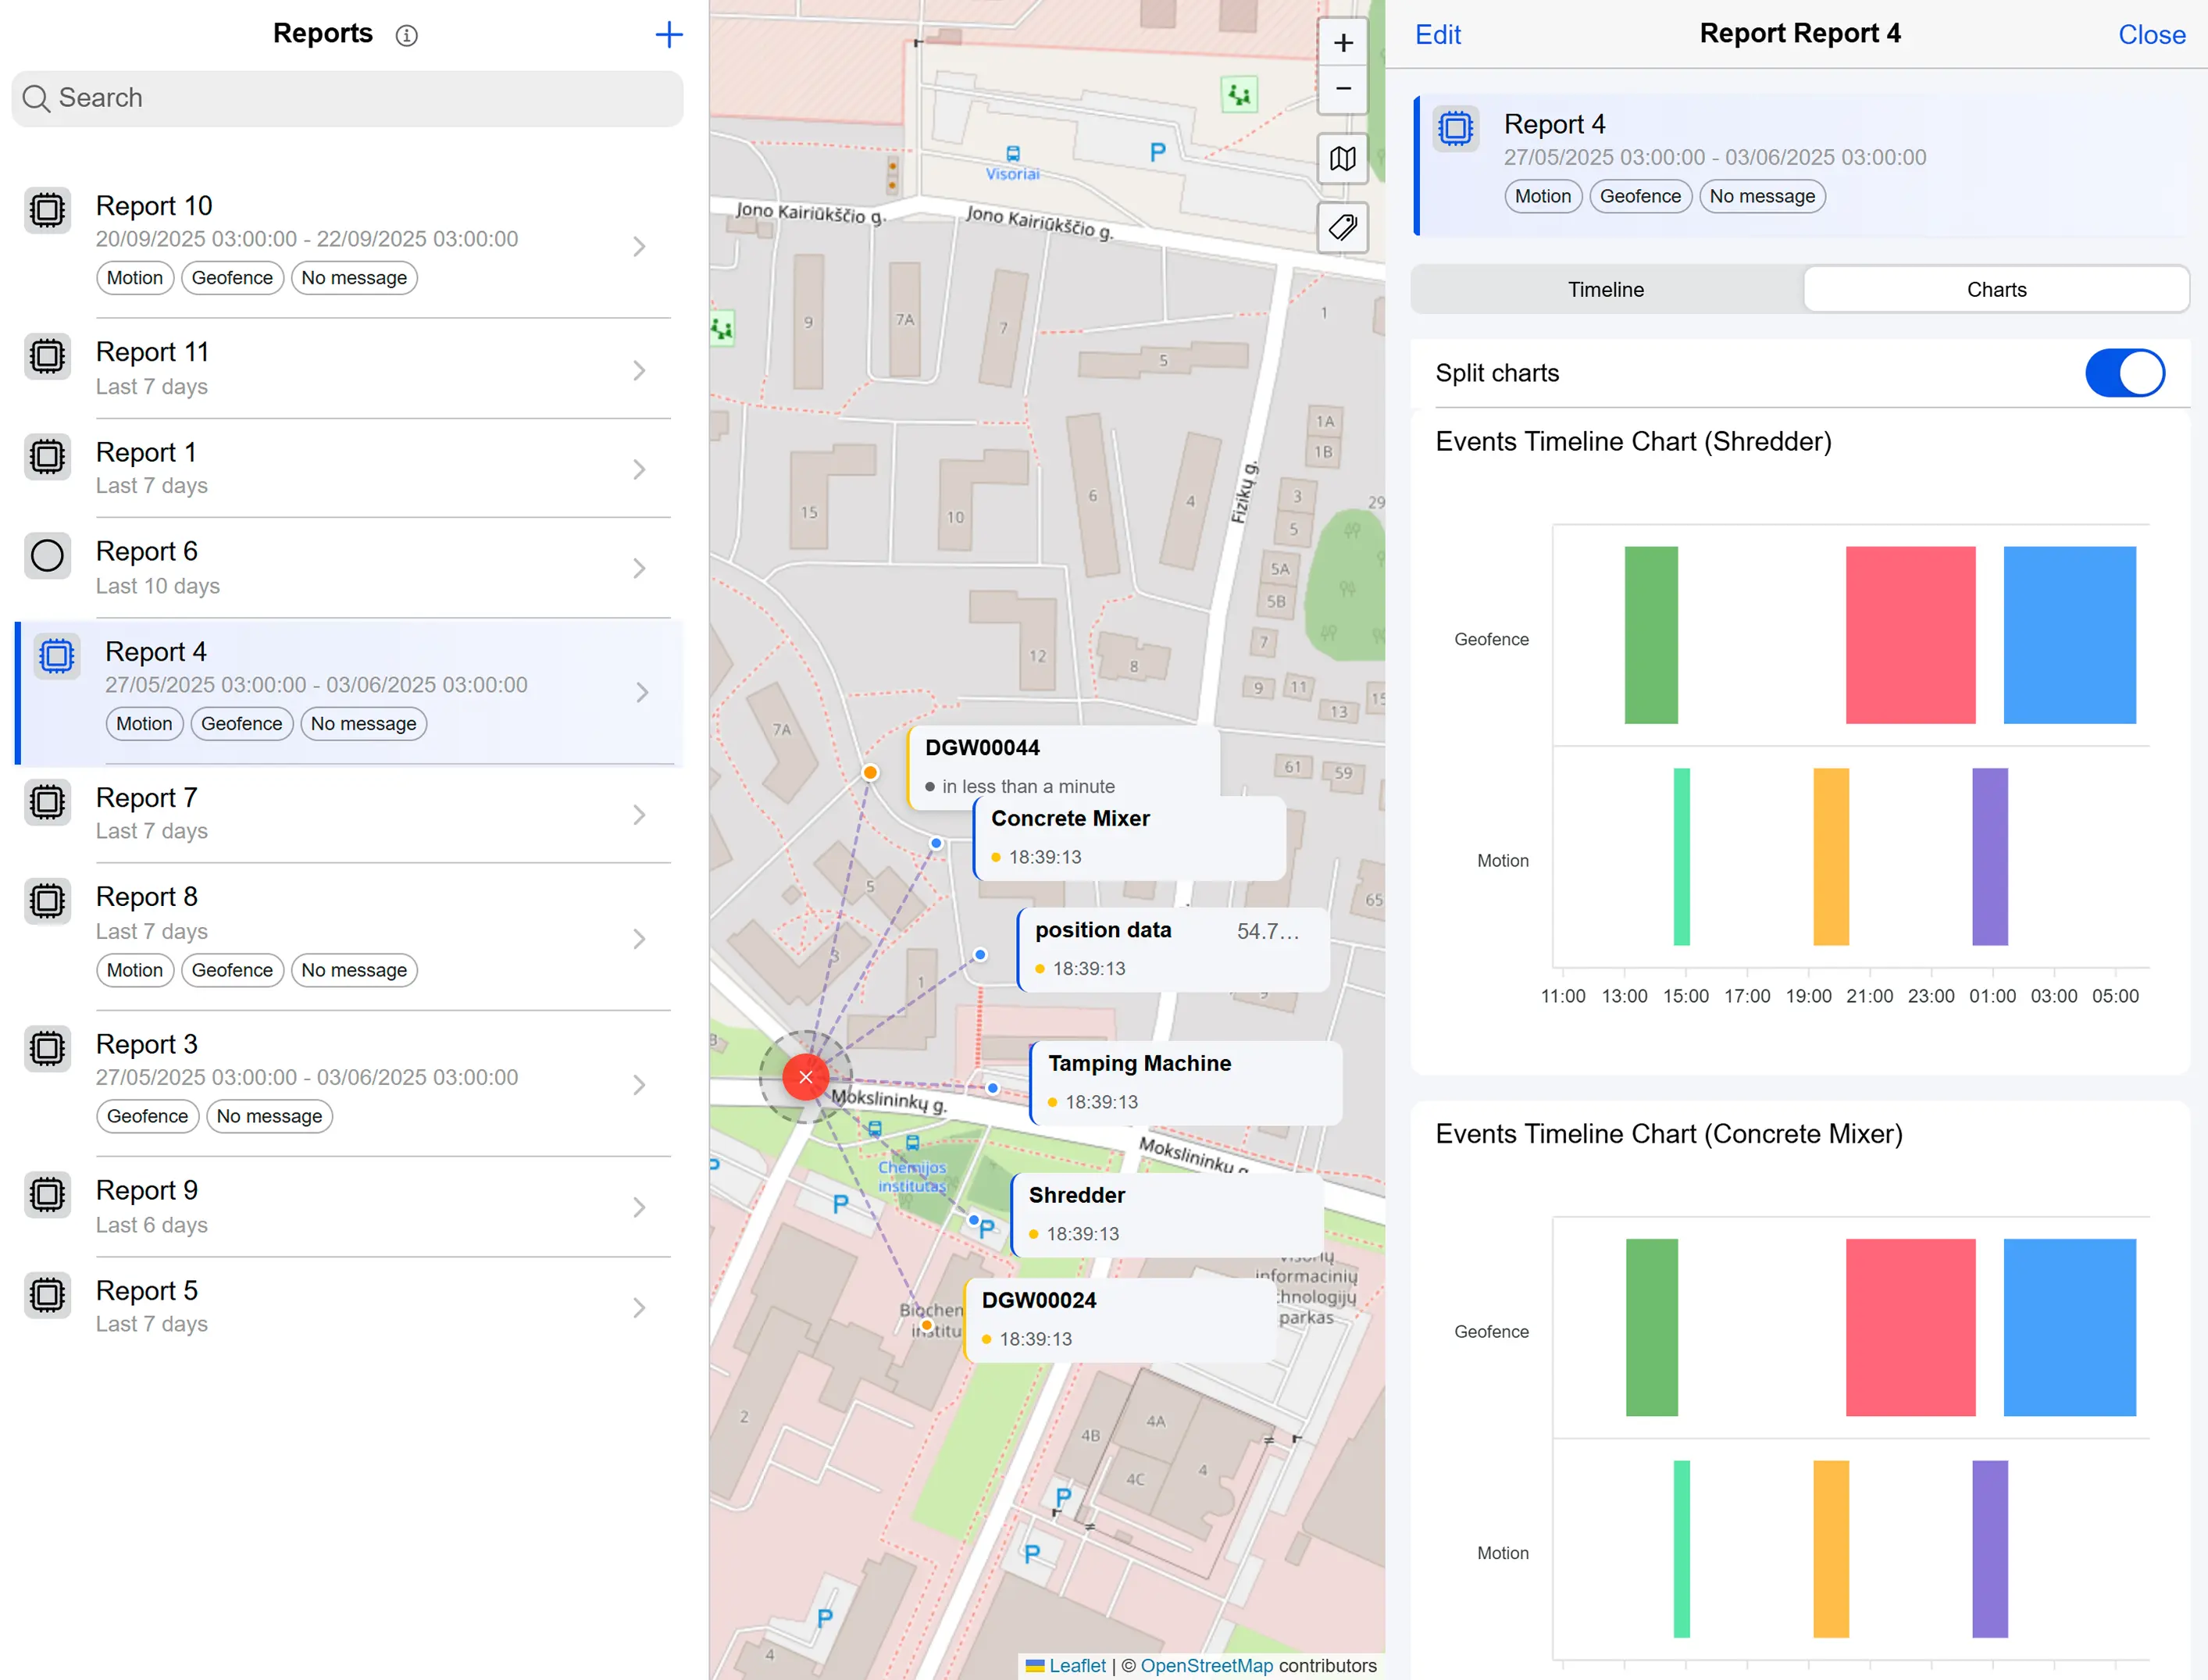Screen dimensions: 2208x1680
Task: Toggle the Split charts switch
Action: (x=2124, y=373)
